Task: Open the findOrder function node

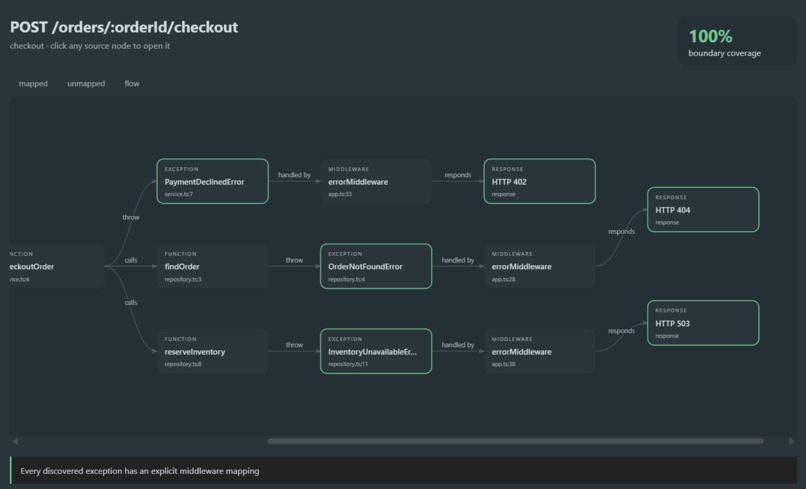Action: [x=212, y=266]
